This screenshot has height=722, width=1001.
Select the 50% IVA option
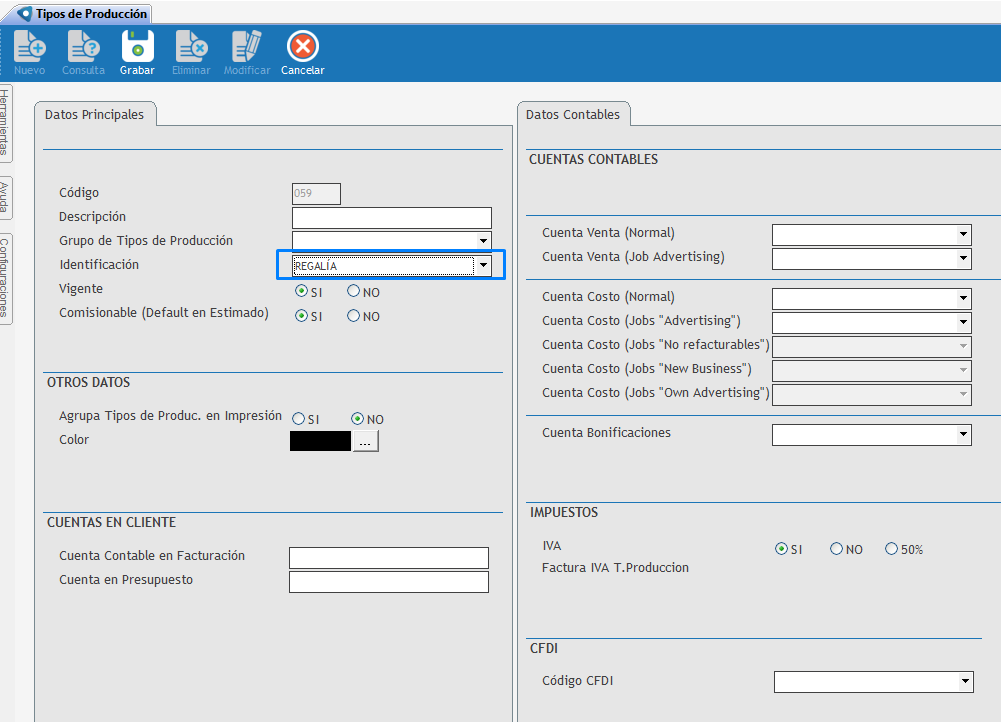(892, 549)
